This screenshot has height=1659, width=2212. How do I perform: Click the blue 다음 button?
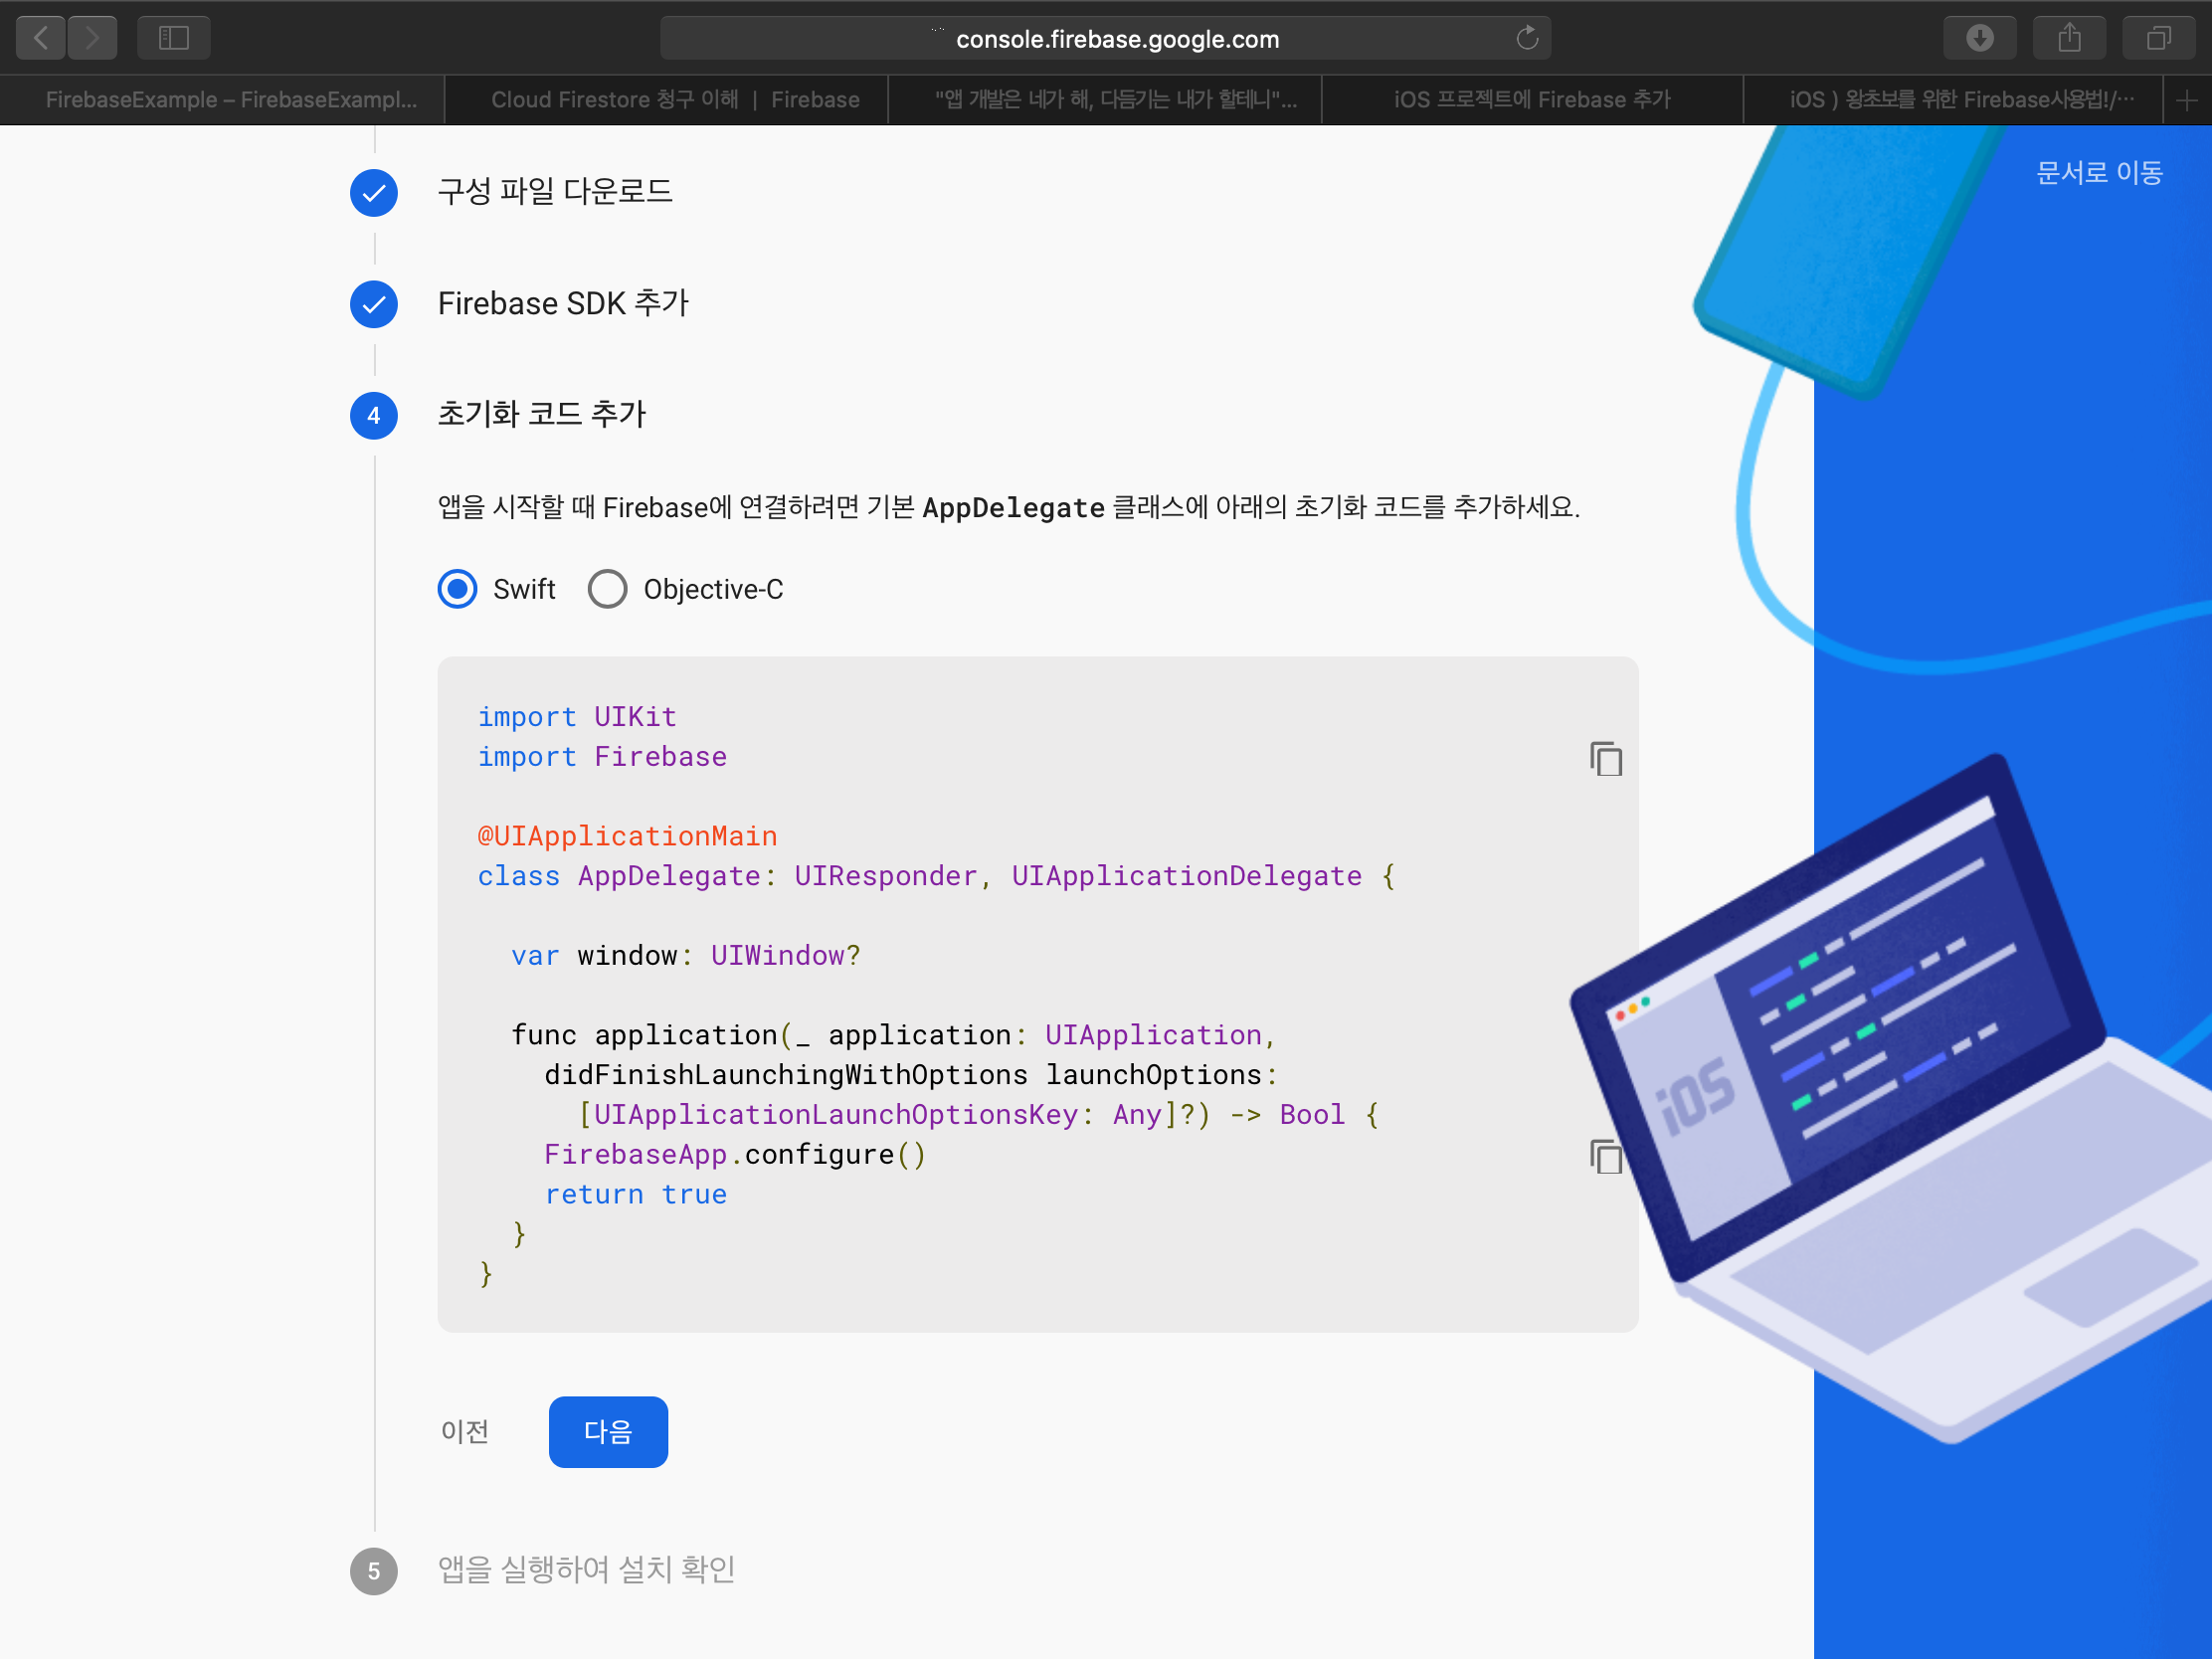pos(608,1432)
